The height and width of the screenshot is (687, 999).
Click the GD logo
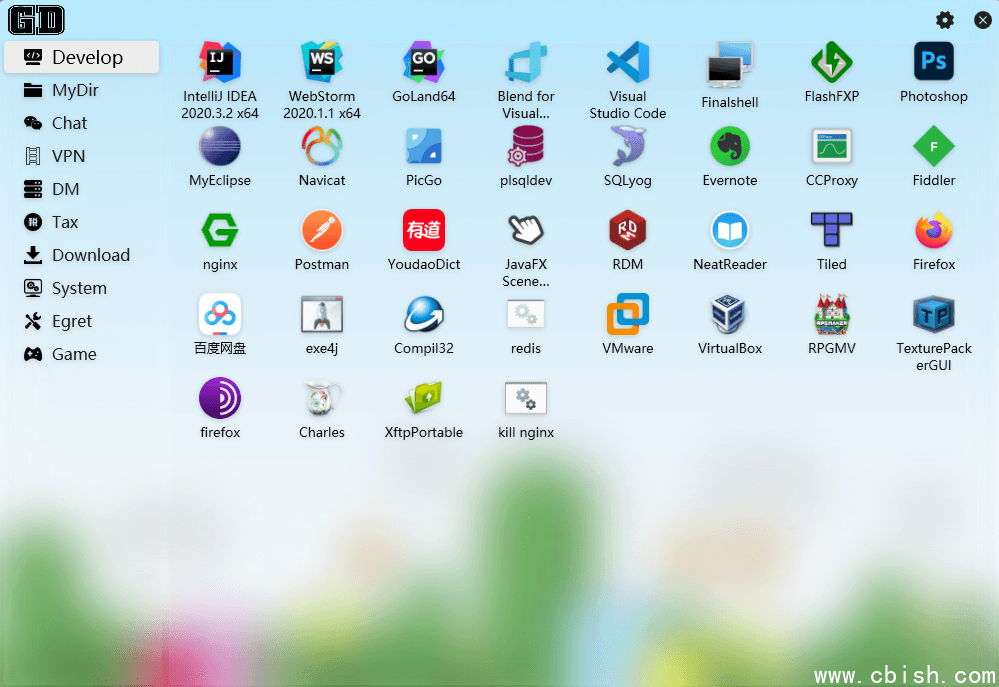[36, 20]
